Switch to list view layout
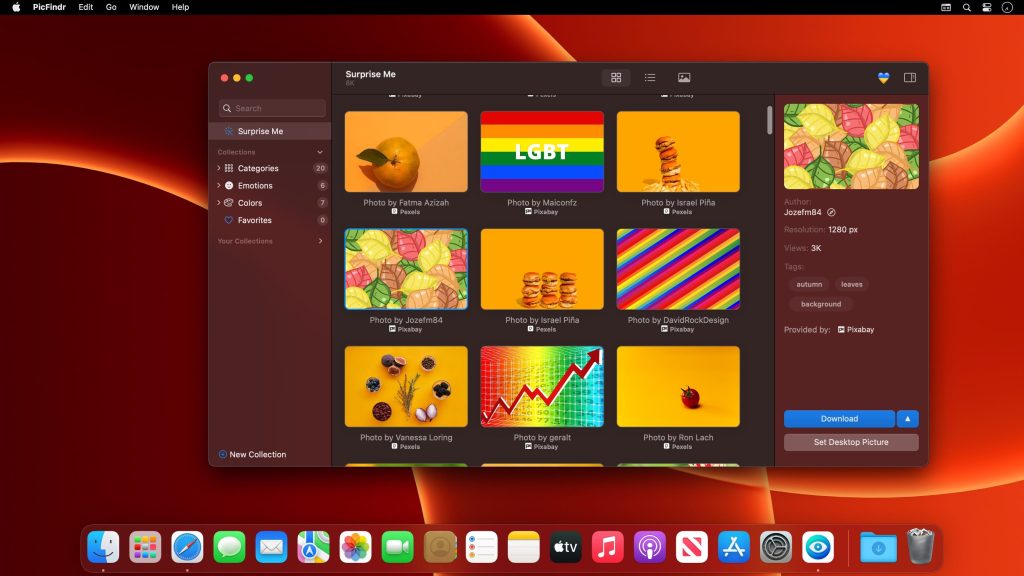The height and width of the screenshot is (576, 1024). tap(650, 77)
